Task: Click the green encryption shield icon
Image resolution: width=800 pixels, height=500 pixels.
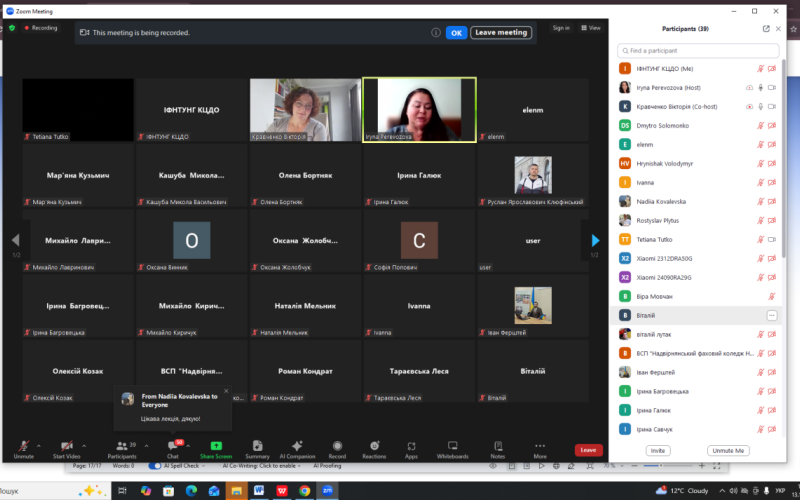Action: (x=12, y=28)
